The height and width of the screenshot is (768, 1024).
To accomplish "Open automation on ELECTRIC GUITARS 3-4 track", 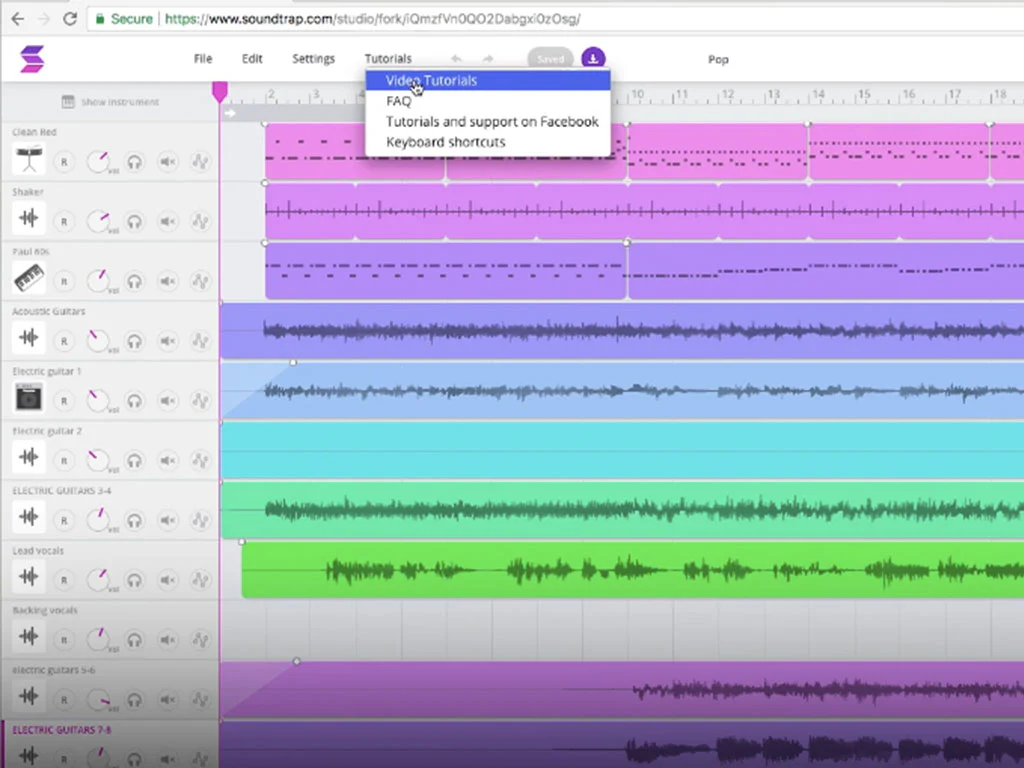I will point(200,518).
